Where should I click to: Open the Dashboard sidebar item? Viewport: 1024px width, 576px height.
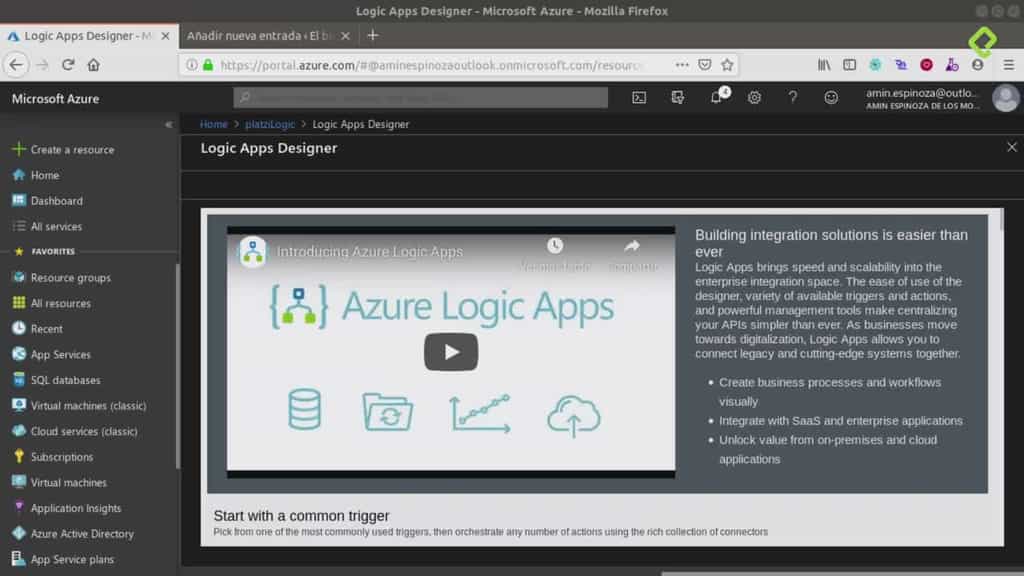tap(56, 200)
